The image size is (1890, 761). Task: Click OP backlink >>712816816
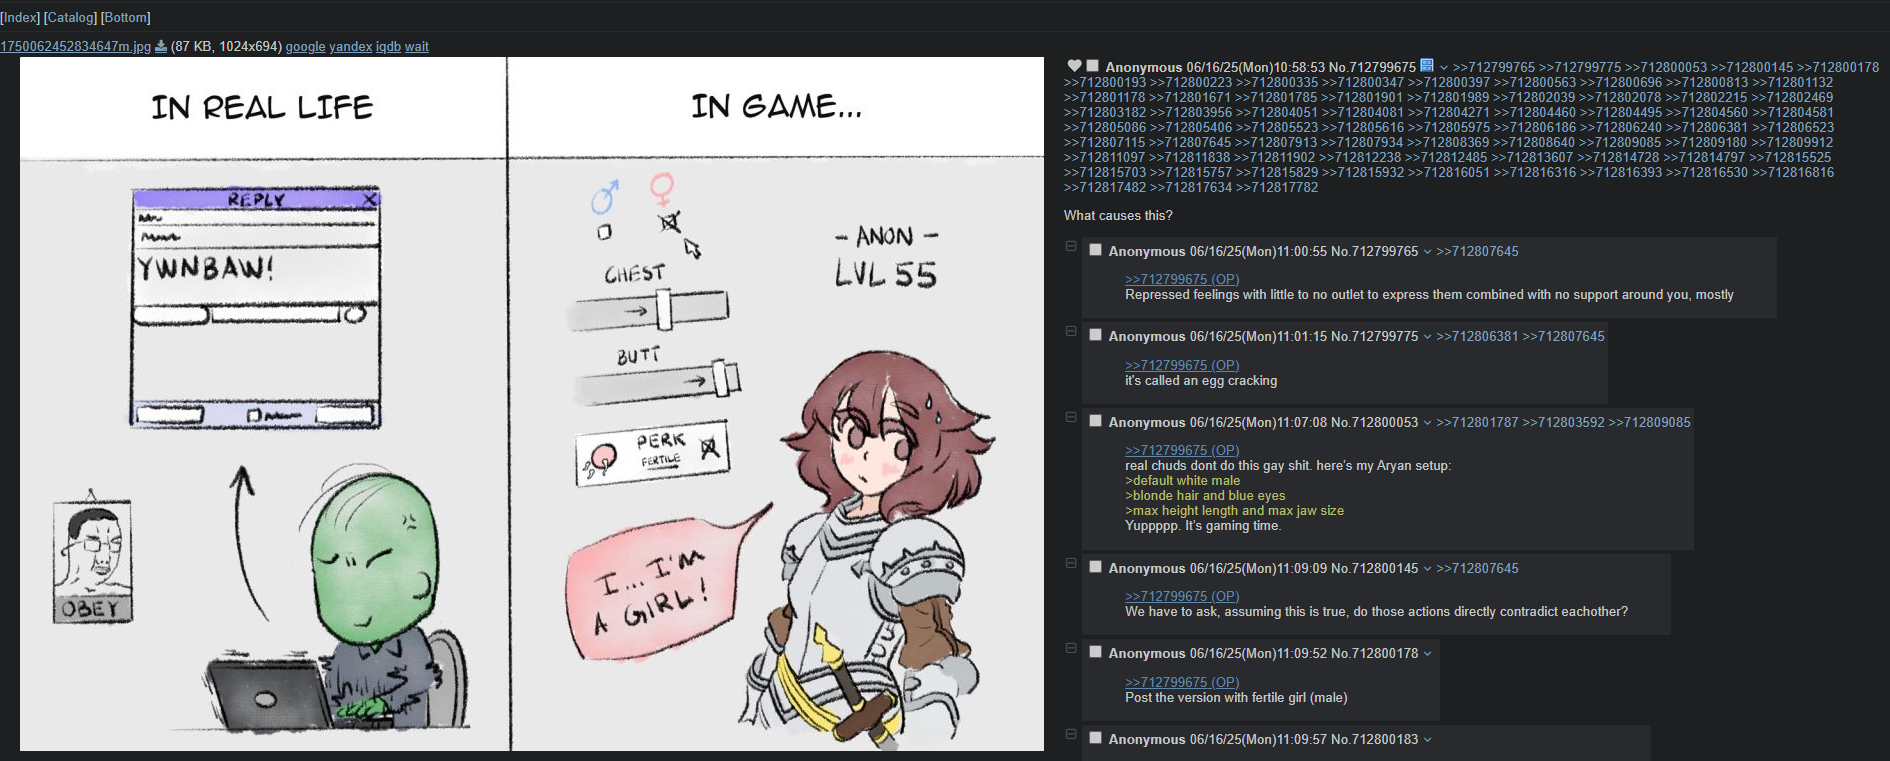tap(1793, 173)
